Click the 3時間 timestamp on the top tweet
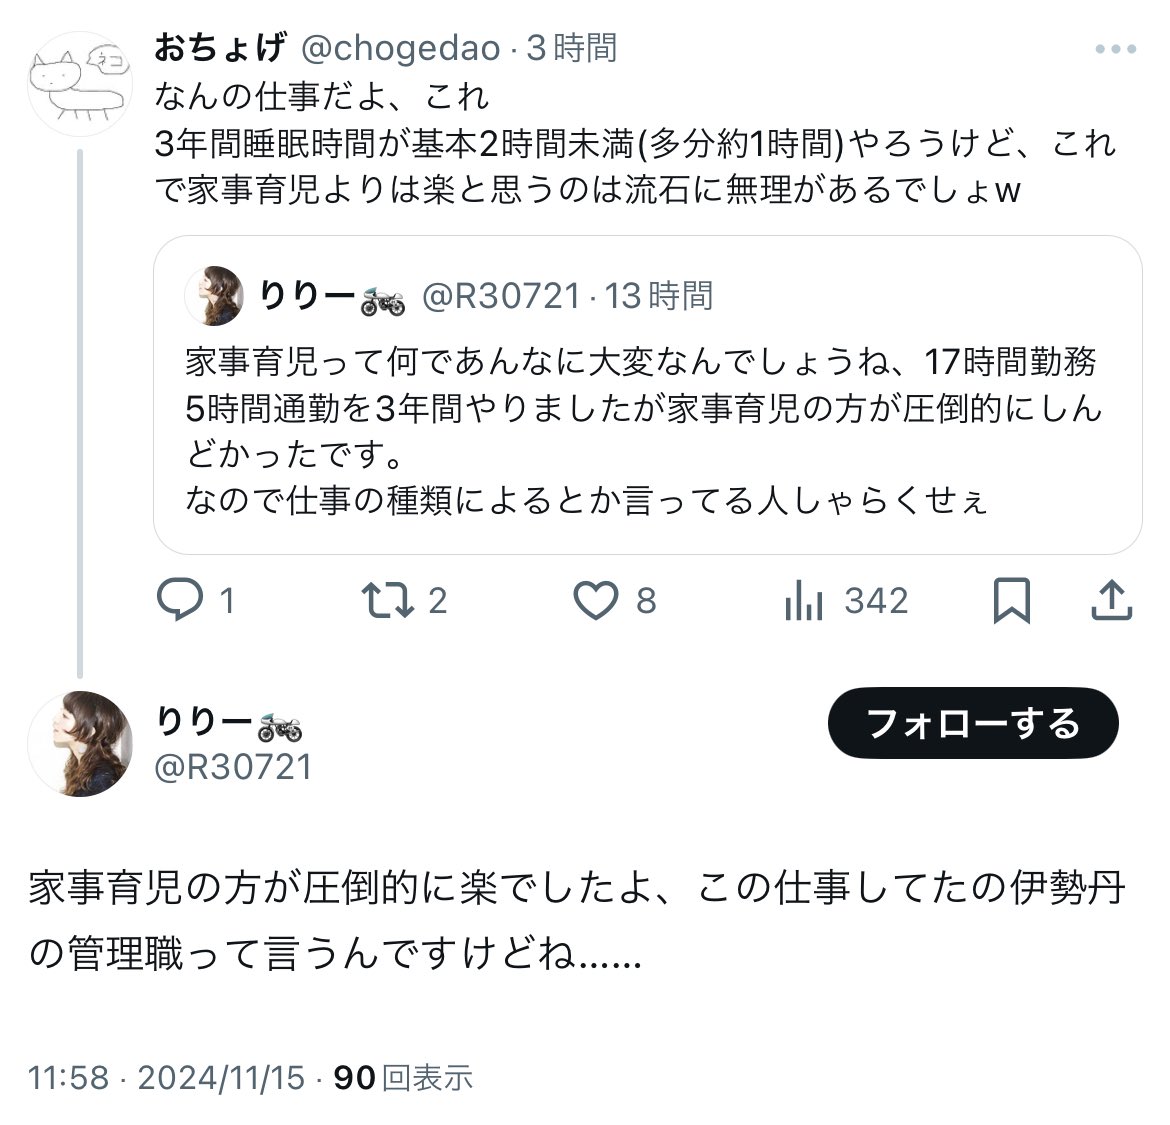The image size is (1170, 1125). point(572,48)
